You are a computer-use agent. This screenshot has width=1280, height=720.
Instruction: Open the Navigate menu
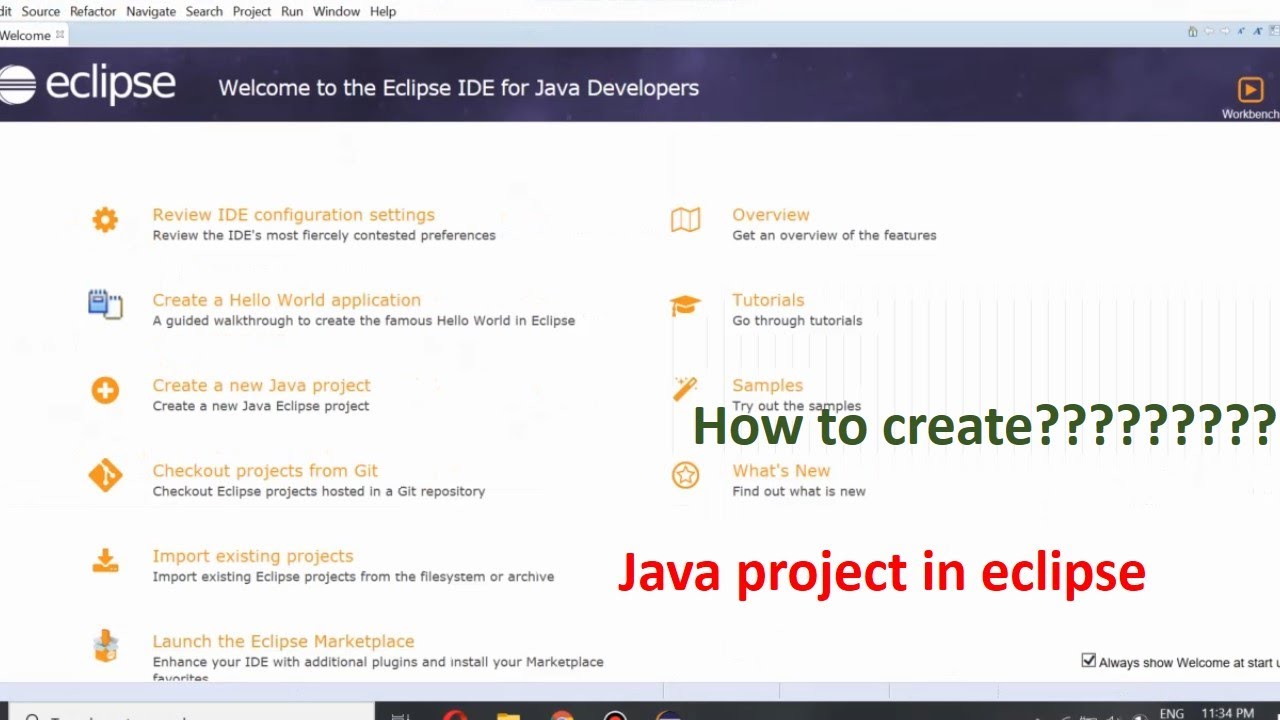pyautogui.click(x=151, y=11)
